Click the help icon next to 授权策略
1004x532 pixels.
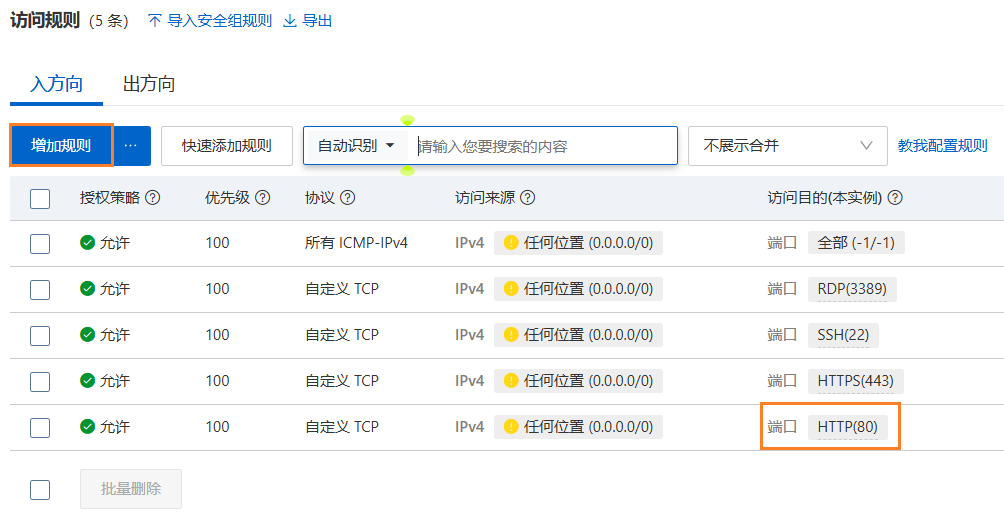[152, 198]
